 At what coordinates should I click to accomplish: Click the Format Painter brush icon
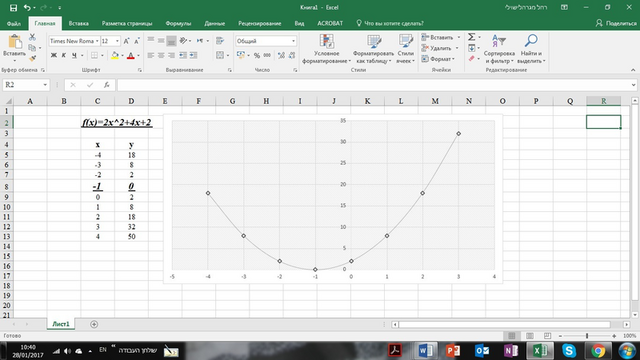coord(32,58)
